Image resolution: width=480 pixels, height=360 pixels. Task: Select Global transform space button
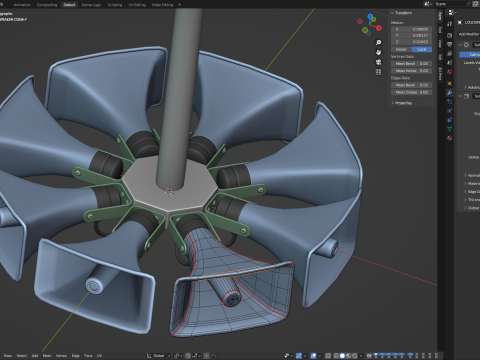401,49
